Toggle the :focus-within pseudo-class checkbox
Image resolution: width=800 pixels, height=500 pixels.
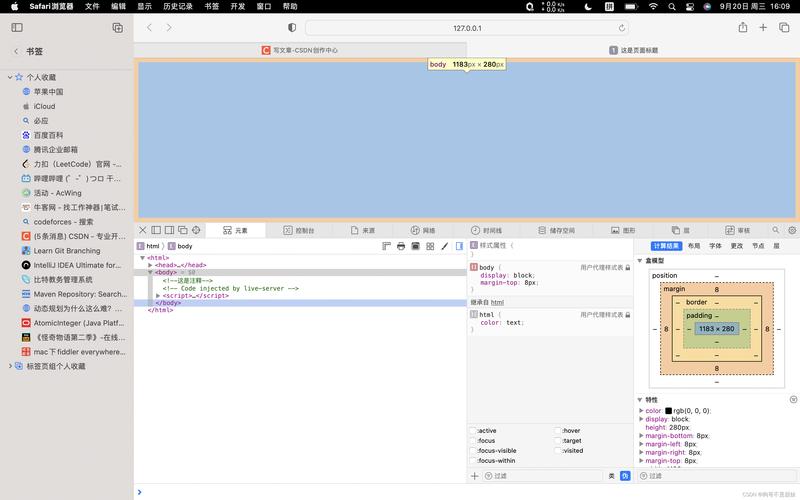[x=473, y=461]
